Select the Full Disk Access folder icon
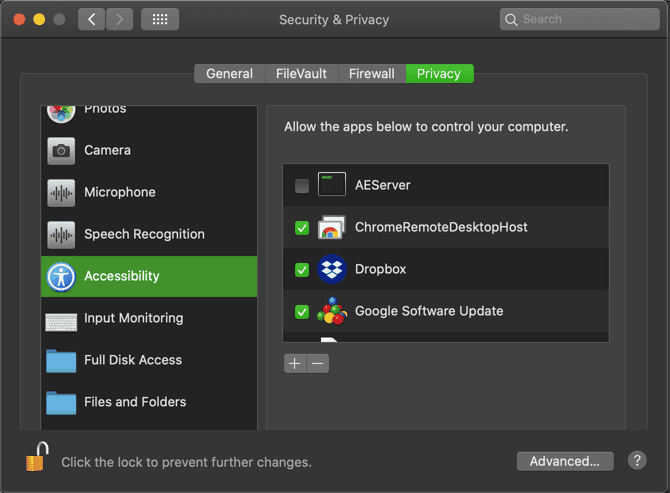 click(61, 361)
